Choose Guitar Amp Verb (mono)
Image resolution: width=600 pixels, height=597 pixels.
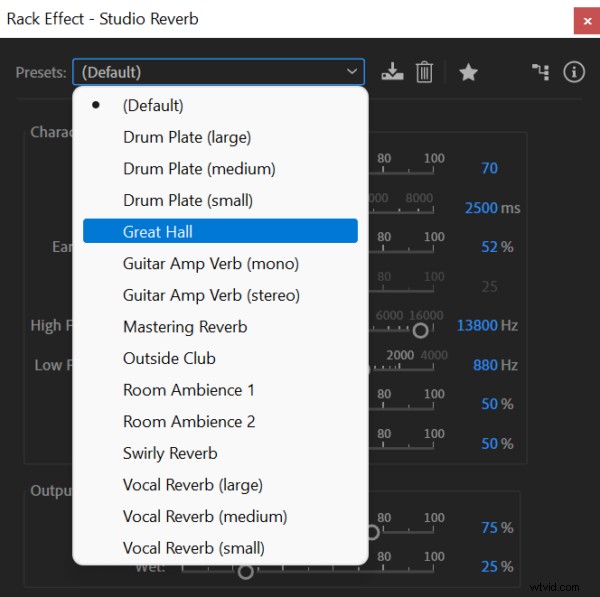(220, 264)
